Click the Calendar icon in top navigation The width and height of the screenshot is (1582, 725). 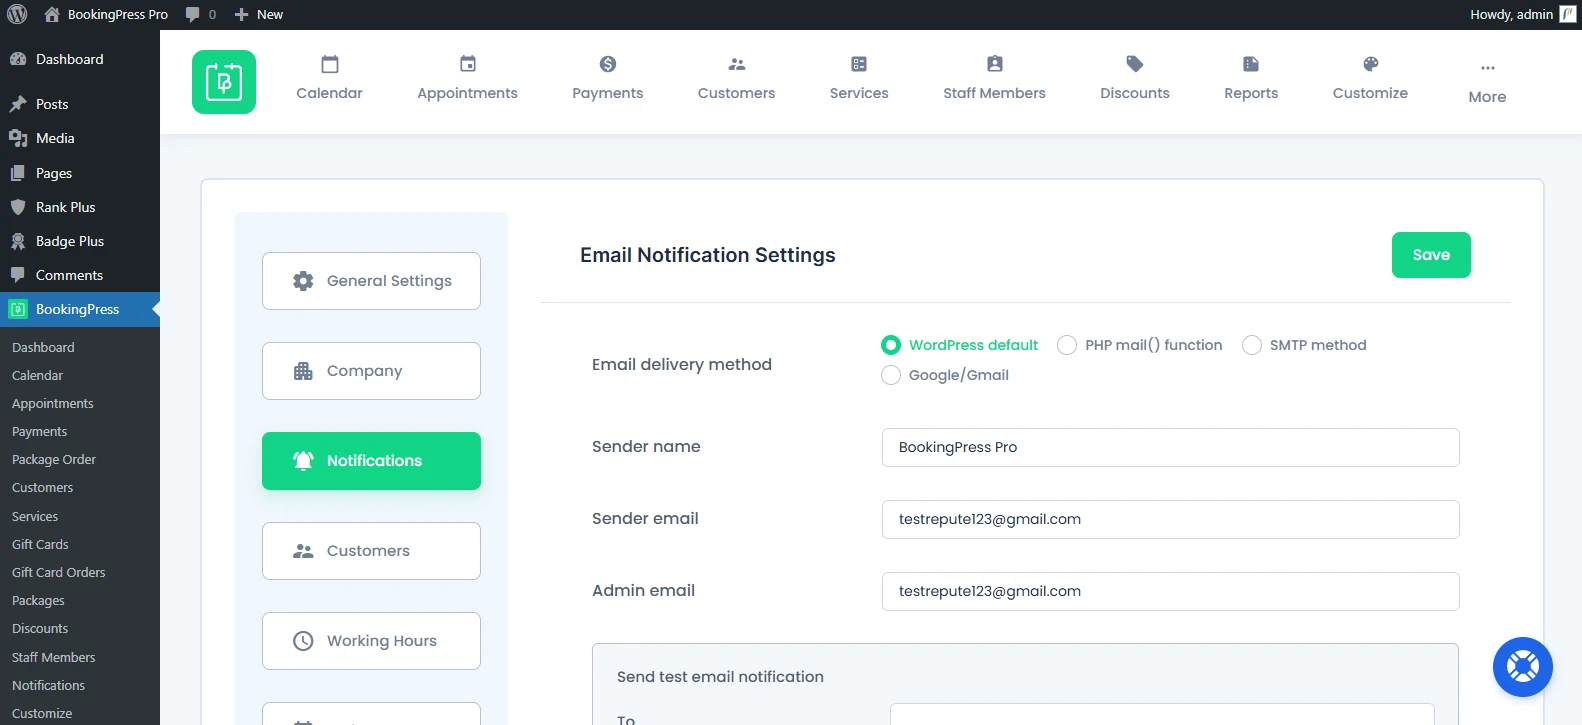click(x=330, y=64)
